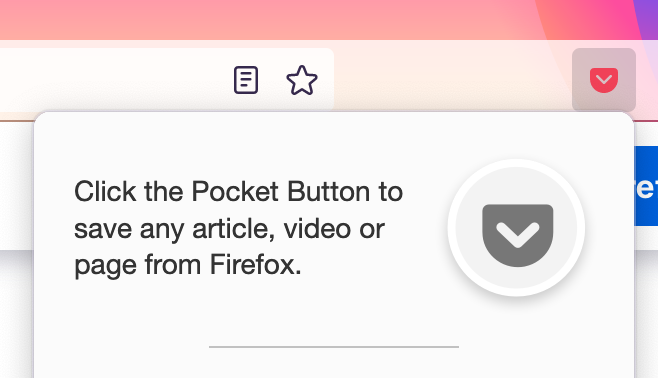Click the empty toolbar space left of the Pocket button

pos(453,80)
